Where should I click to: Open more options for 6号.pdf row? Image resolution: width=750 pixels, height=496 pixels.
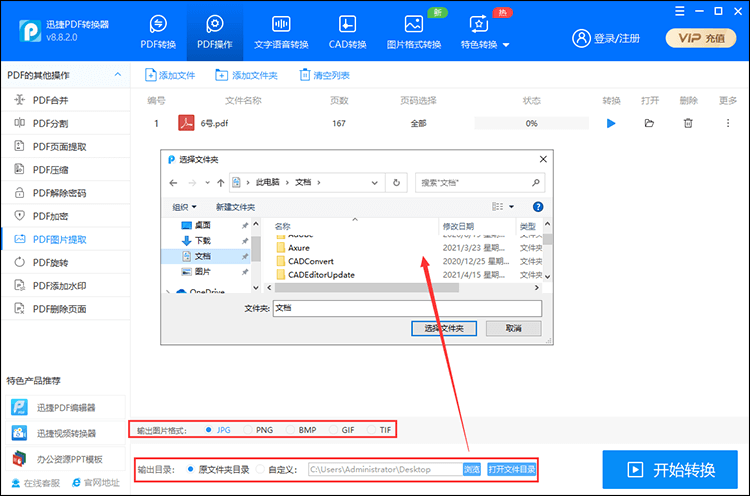728,123
